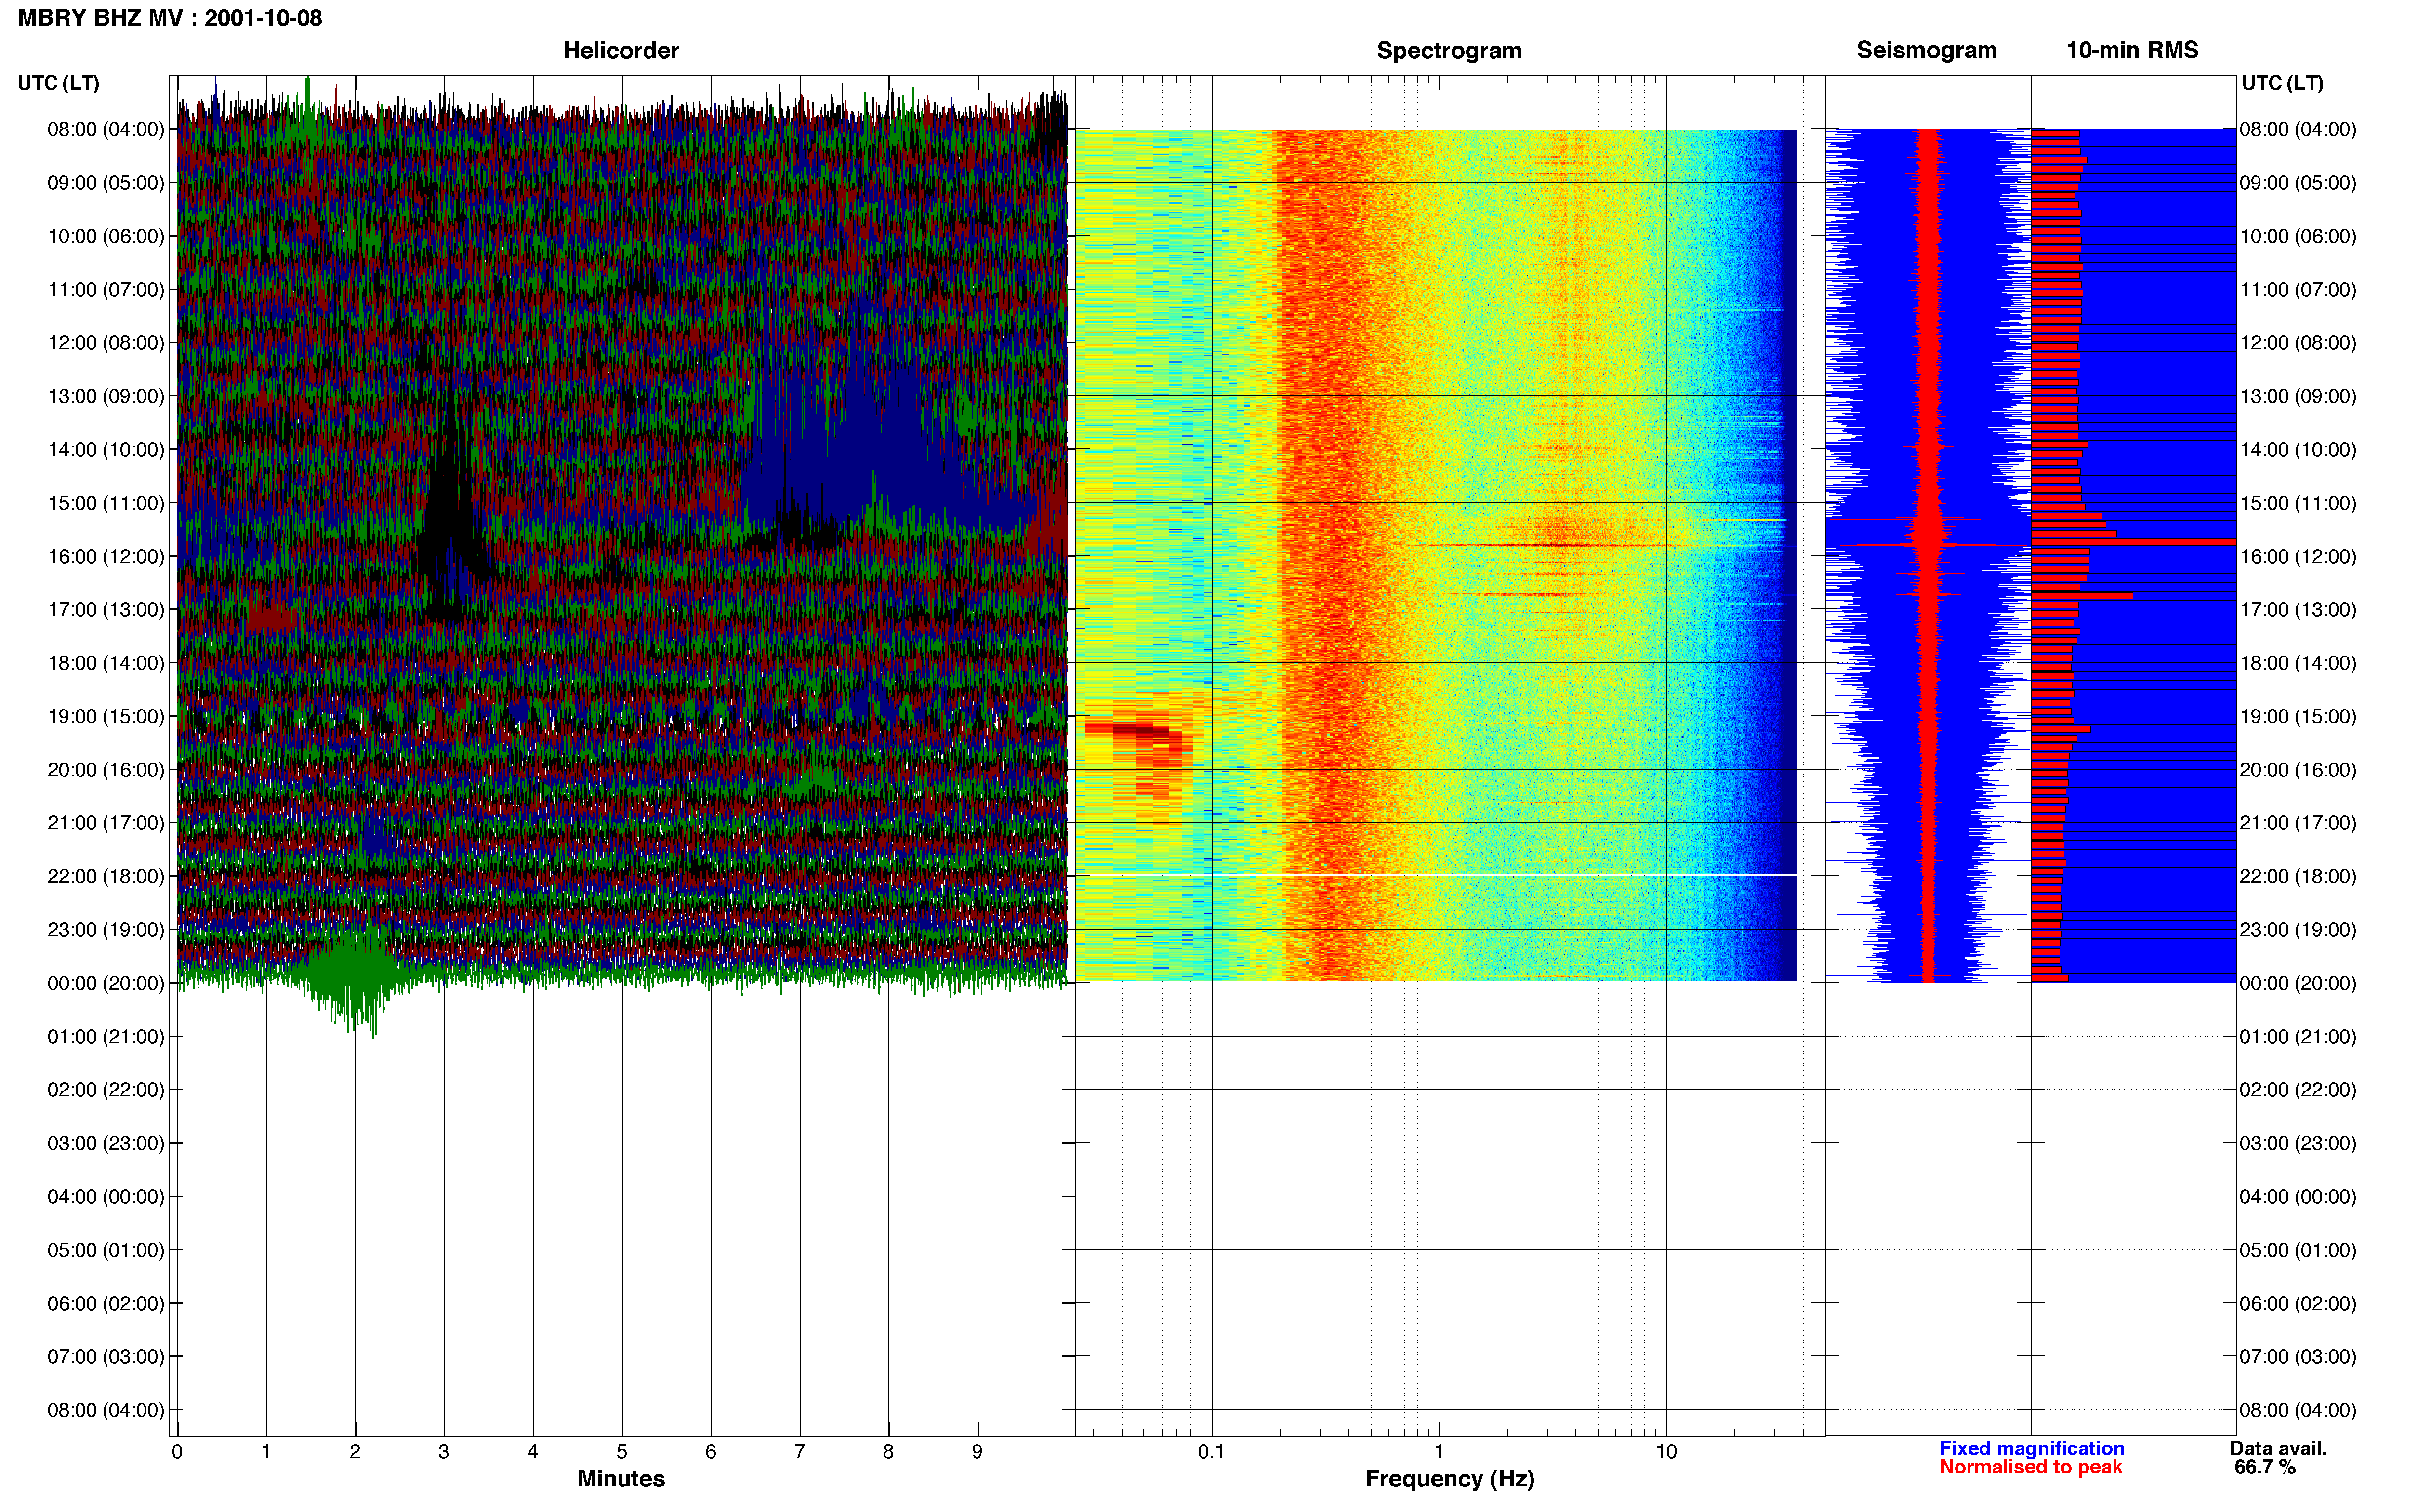Click the 'Seismogram' panel heading

click(x=1926, y=50)
